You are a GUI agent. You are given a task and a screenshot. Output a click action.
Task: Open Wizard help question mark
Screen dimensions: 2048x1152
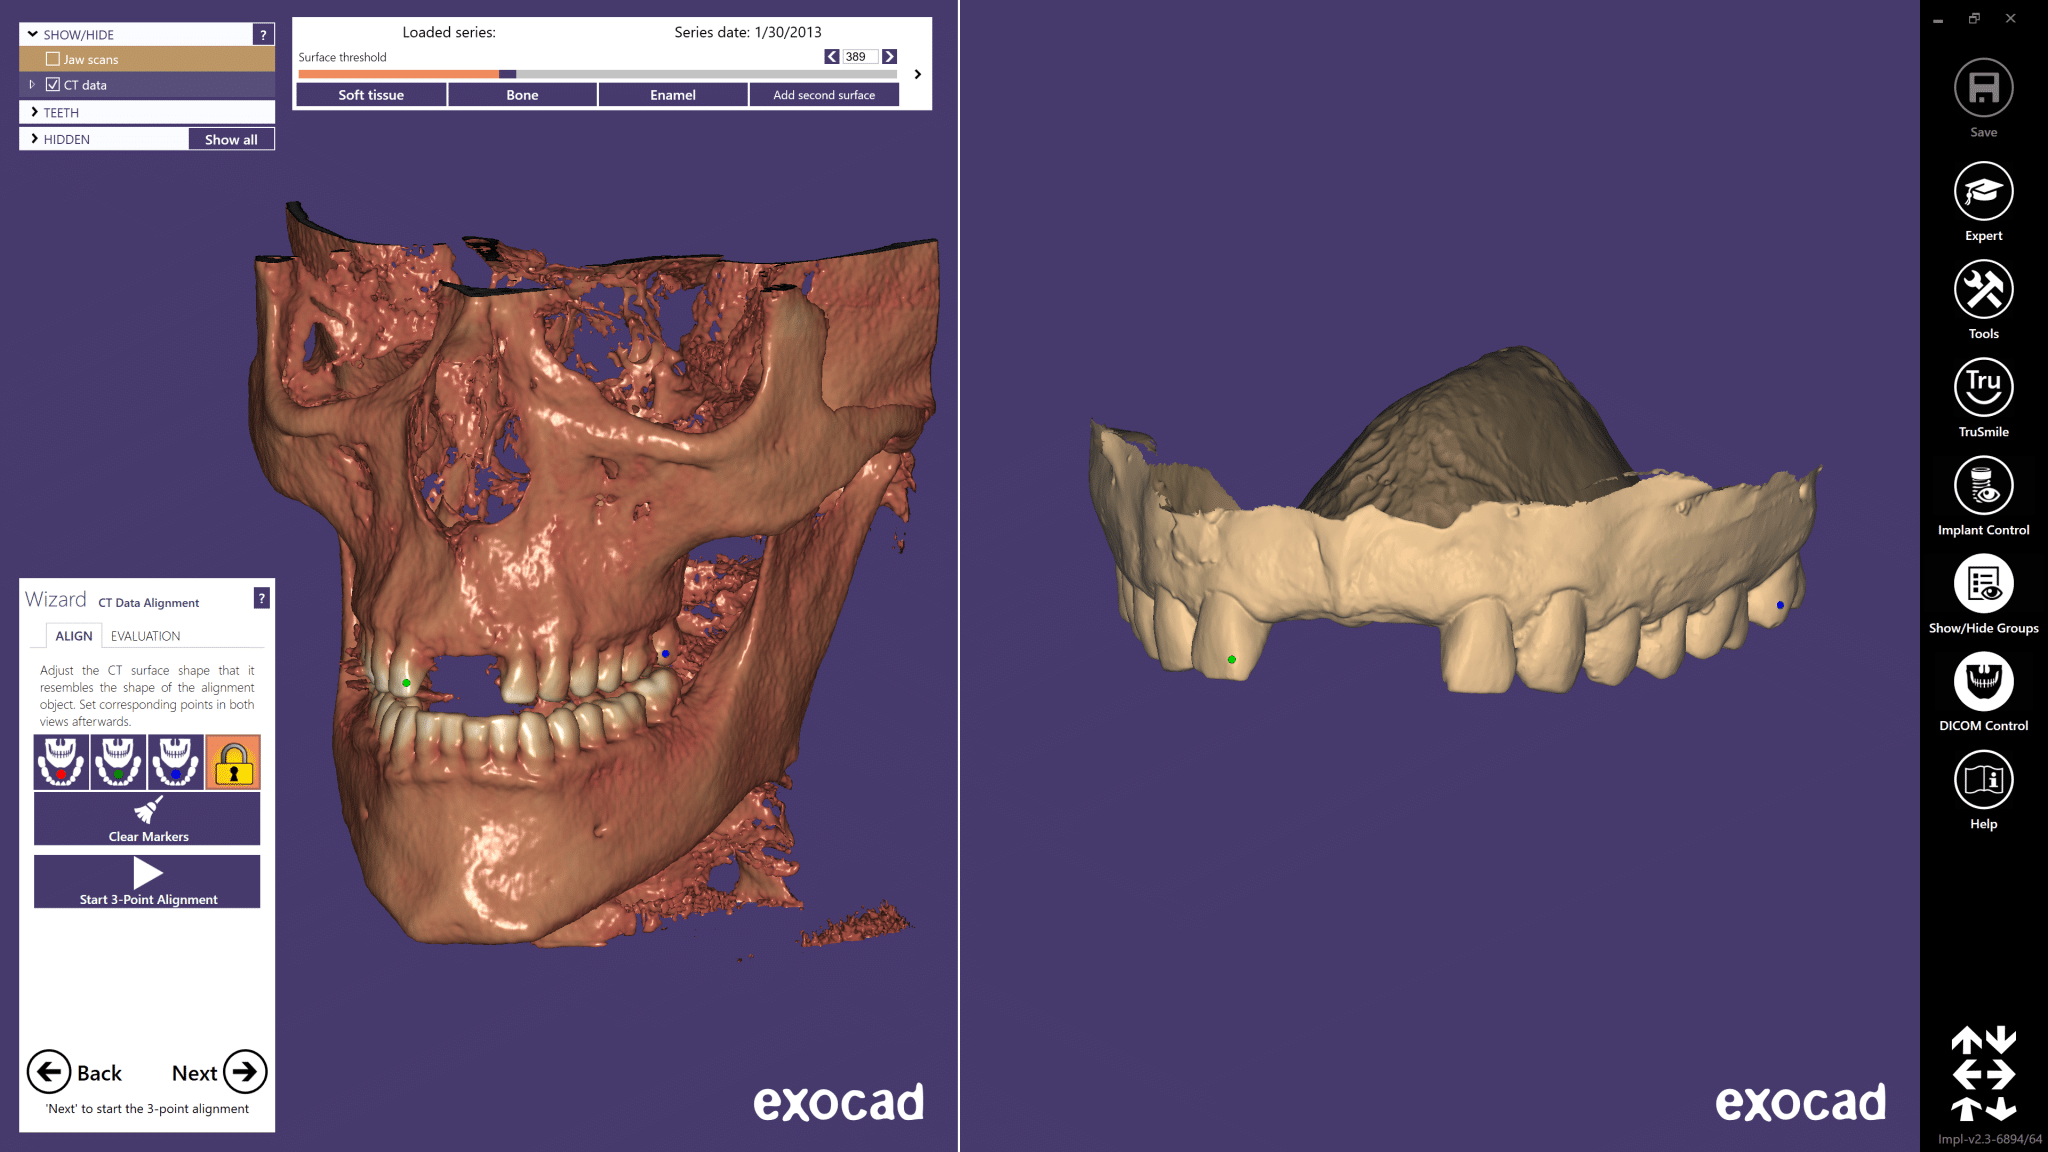point(262,598)
